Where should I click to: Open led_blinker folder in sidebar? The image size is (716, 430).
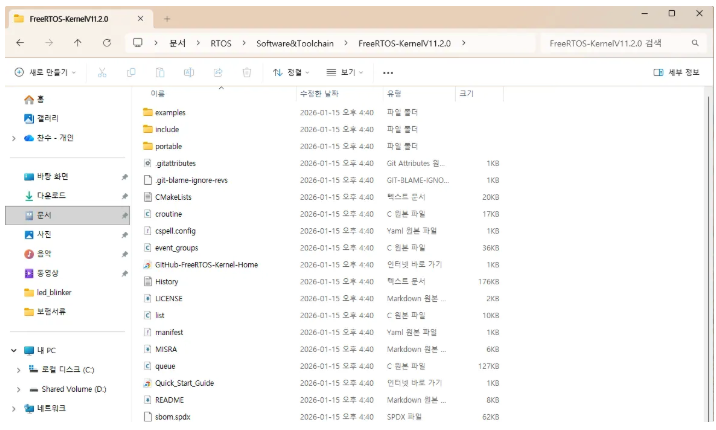coord(68,293)
